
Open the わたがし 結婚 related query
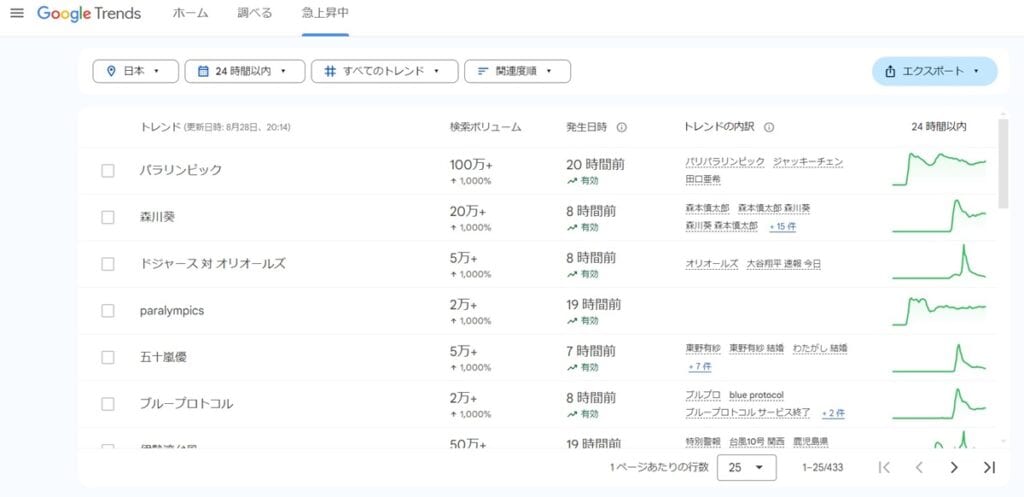click(x=820, y=348)
